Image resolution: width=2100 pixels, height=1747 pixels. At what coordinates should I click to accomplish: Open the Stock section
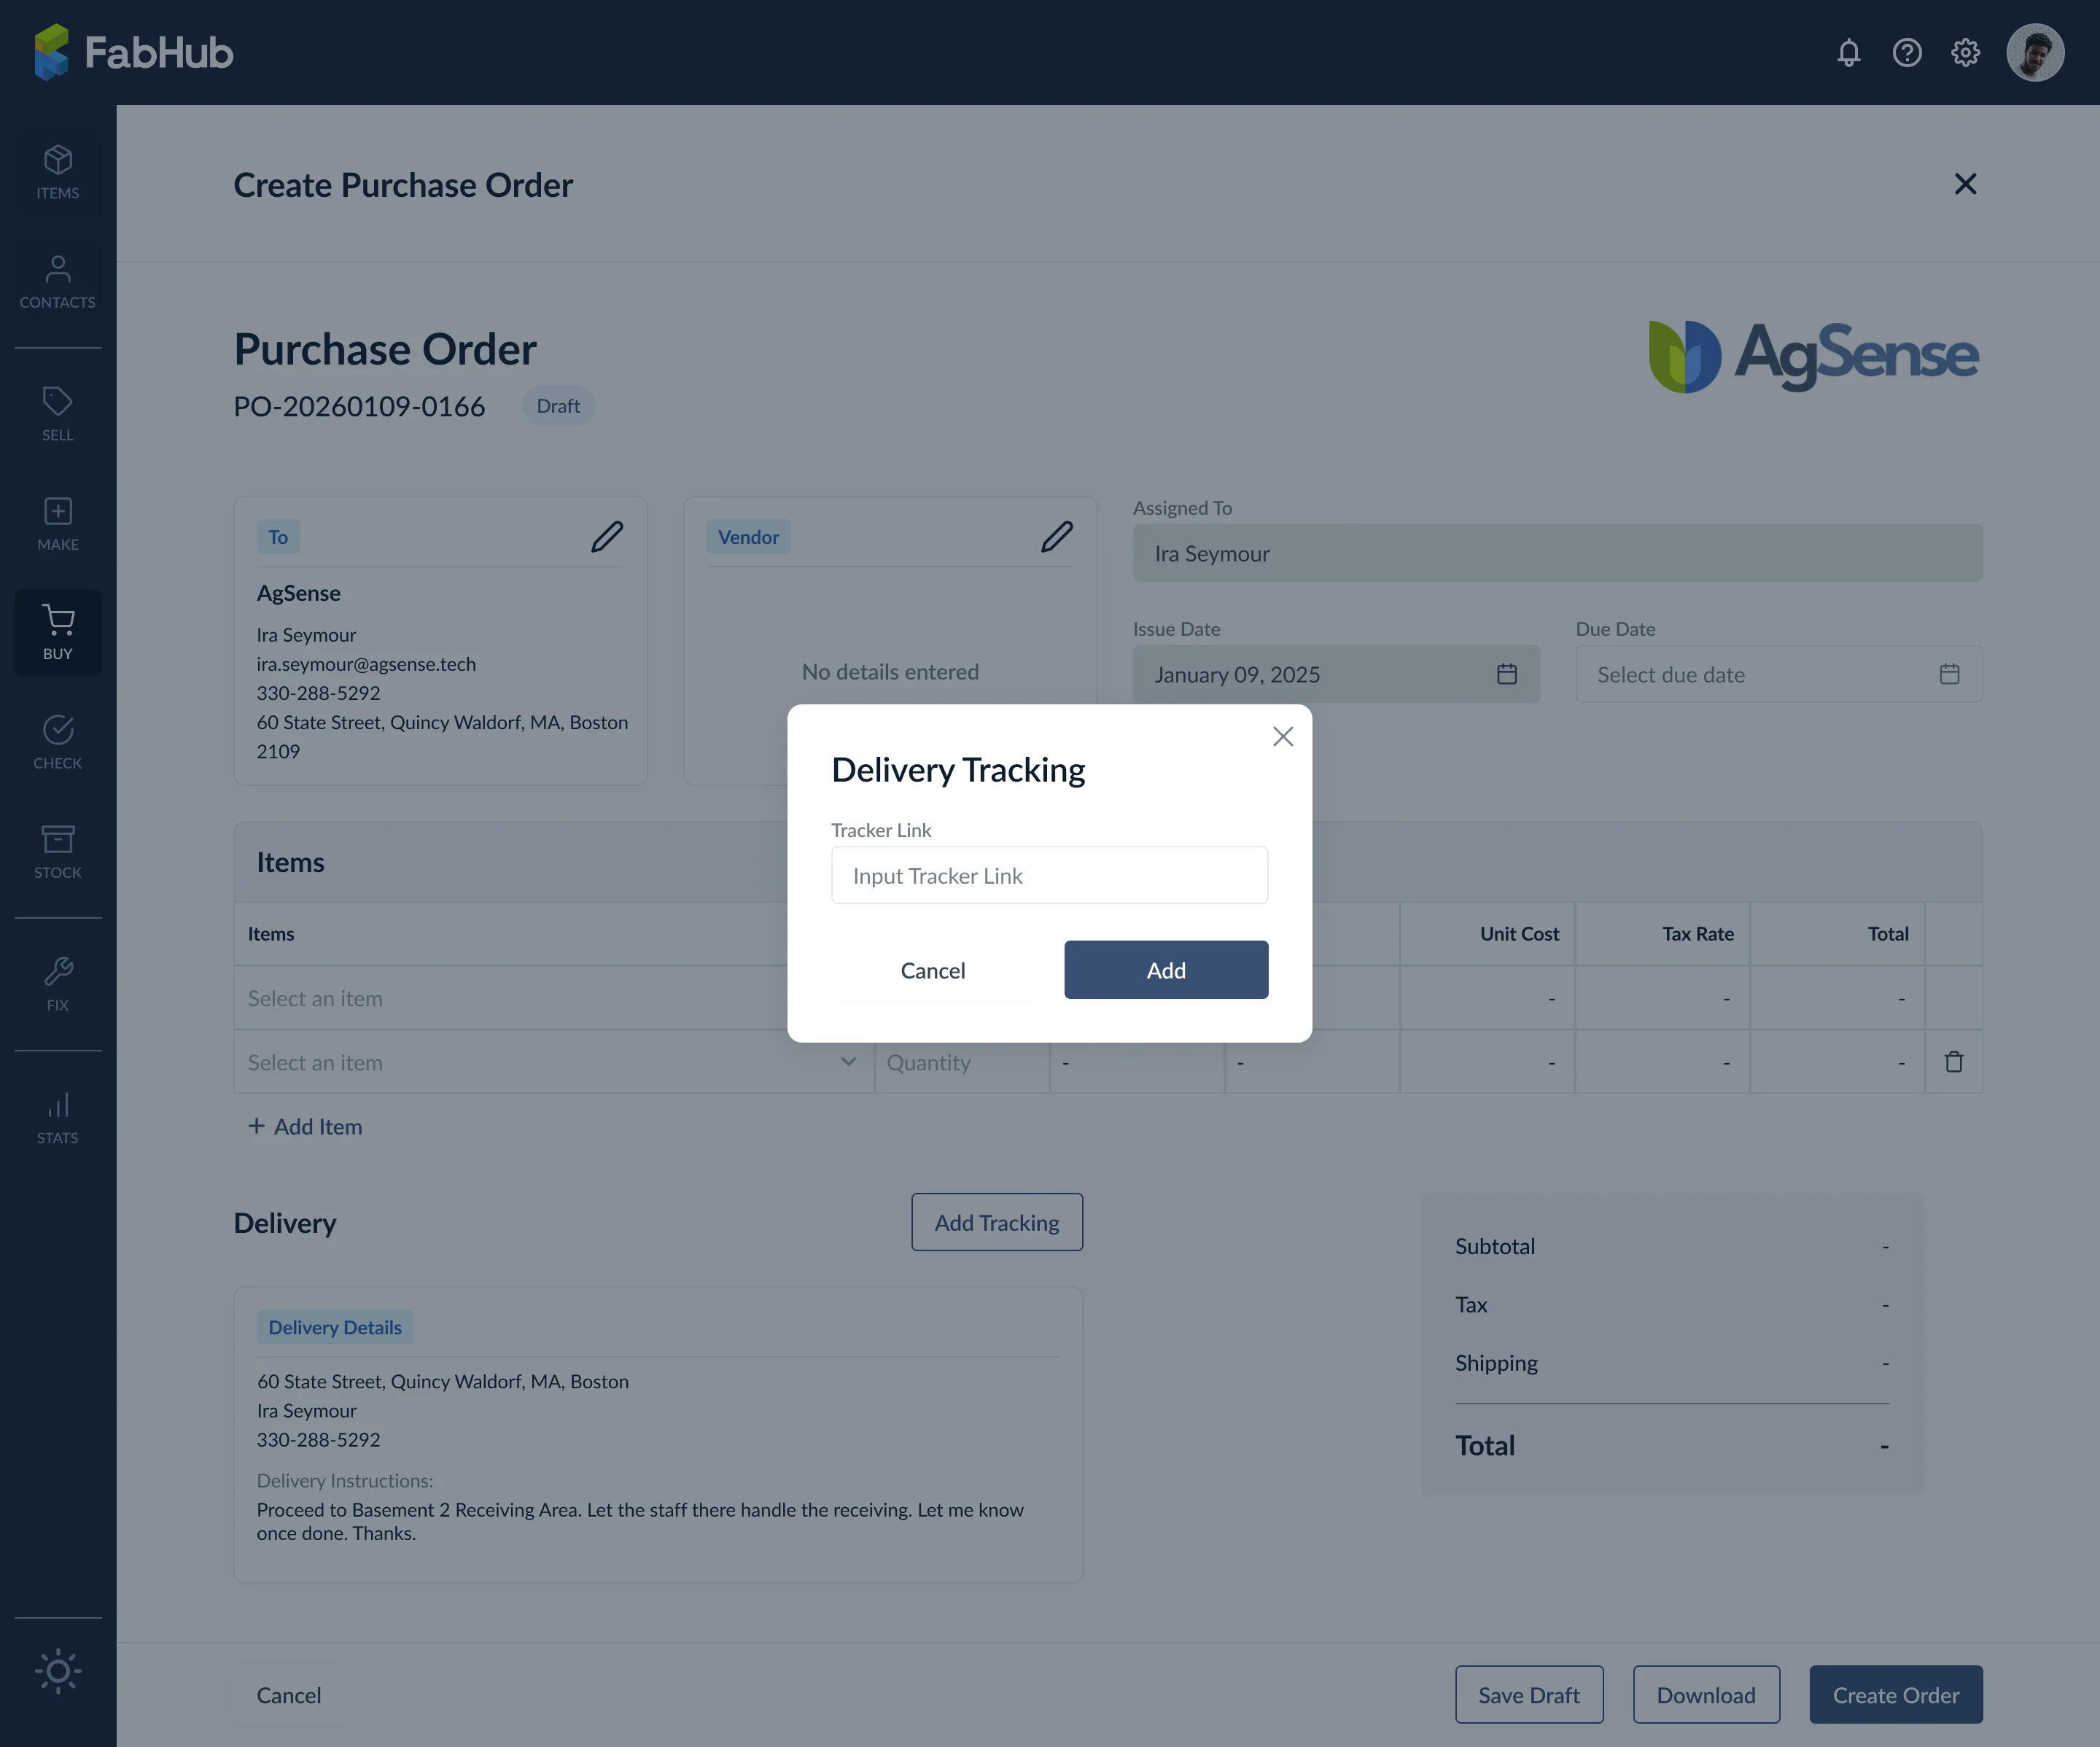point(58,852)
